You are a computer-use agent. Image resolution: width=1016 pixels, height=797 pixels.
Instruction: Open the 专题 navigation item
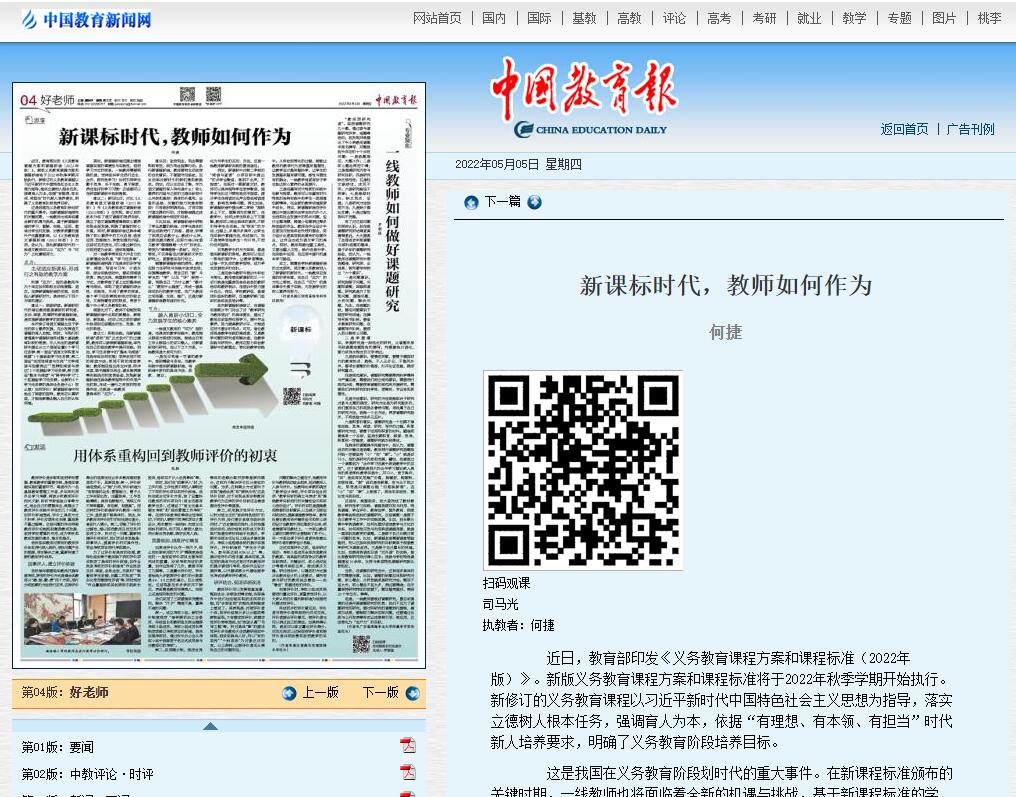pyautogui.click(x=899, y=18)
